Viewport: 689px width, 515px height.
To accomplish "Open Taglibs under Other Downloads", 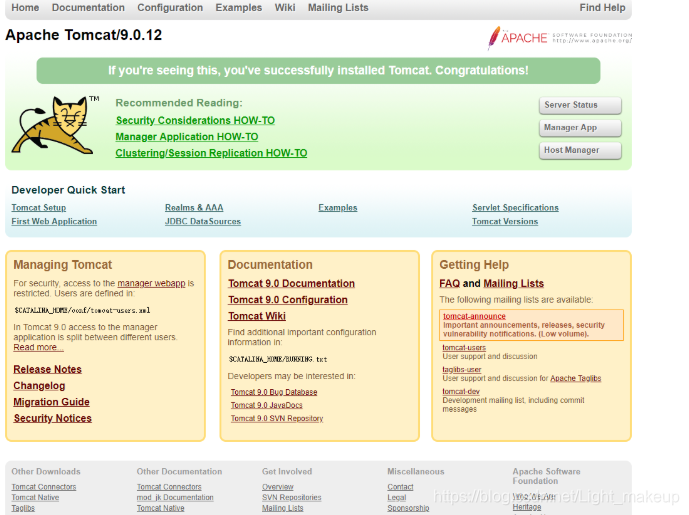I will pyautogui.click(x=23, y=508).
